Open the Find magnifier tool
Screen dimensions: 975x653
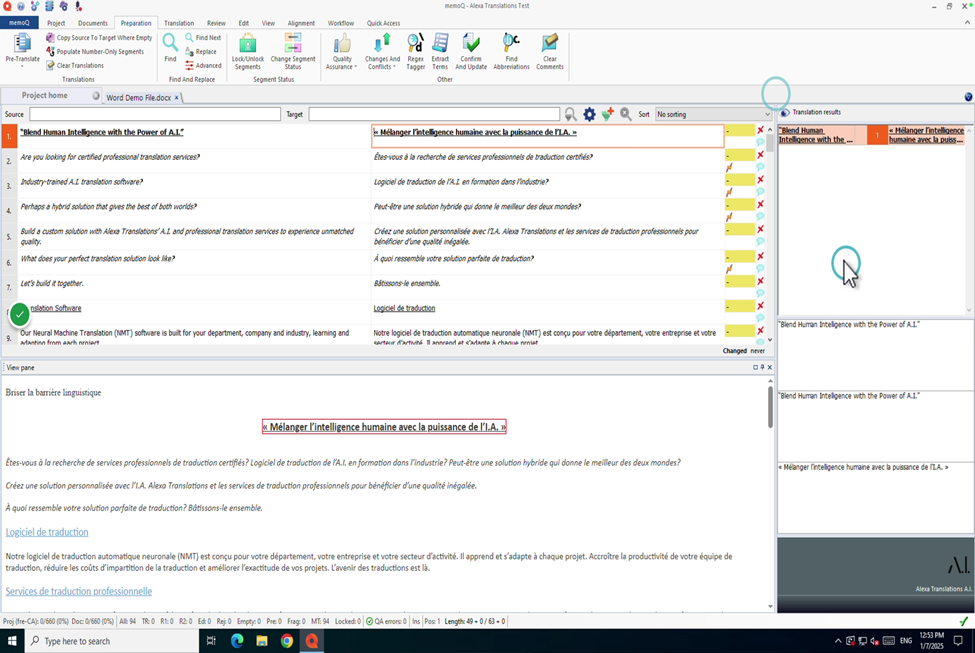[x=170, y=49]
